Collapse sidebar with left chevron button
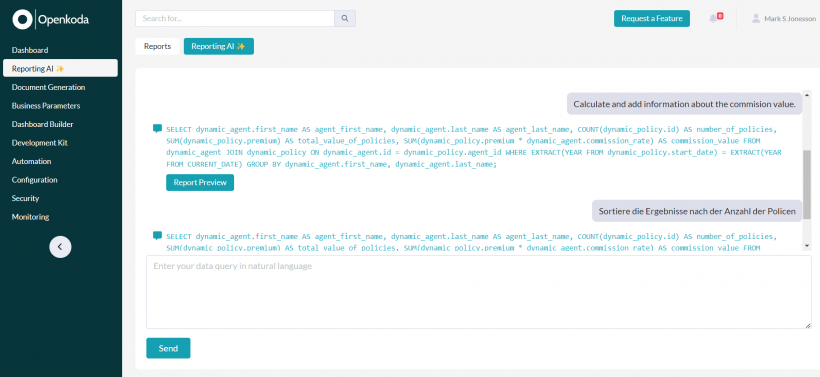 [x=60, y=247]
